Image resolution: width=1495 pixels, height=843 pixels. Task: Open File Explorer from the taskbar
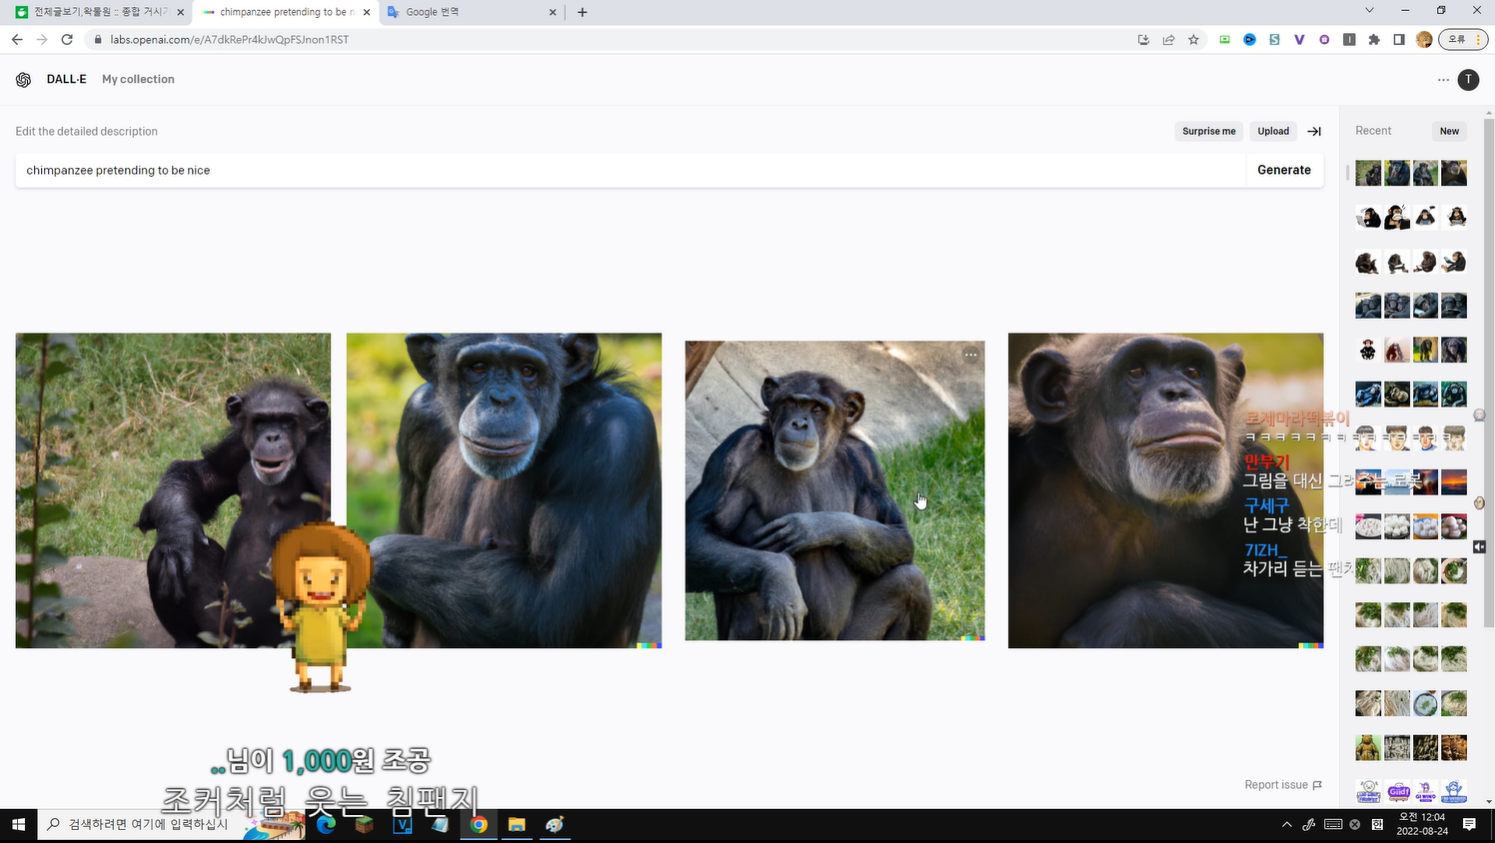pyautogui.click(x=516, y=825)
